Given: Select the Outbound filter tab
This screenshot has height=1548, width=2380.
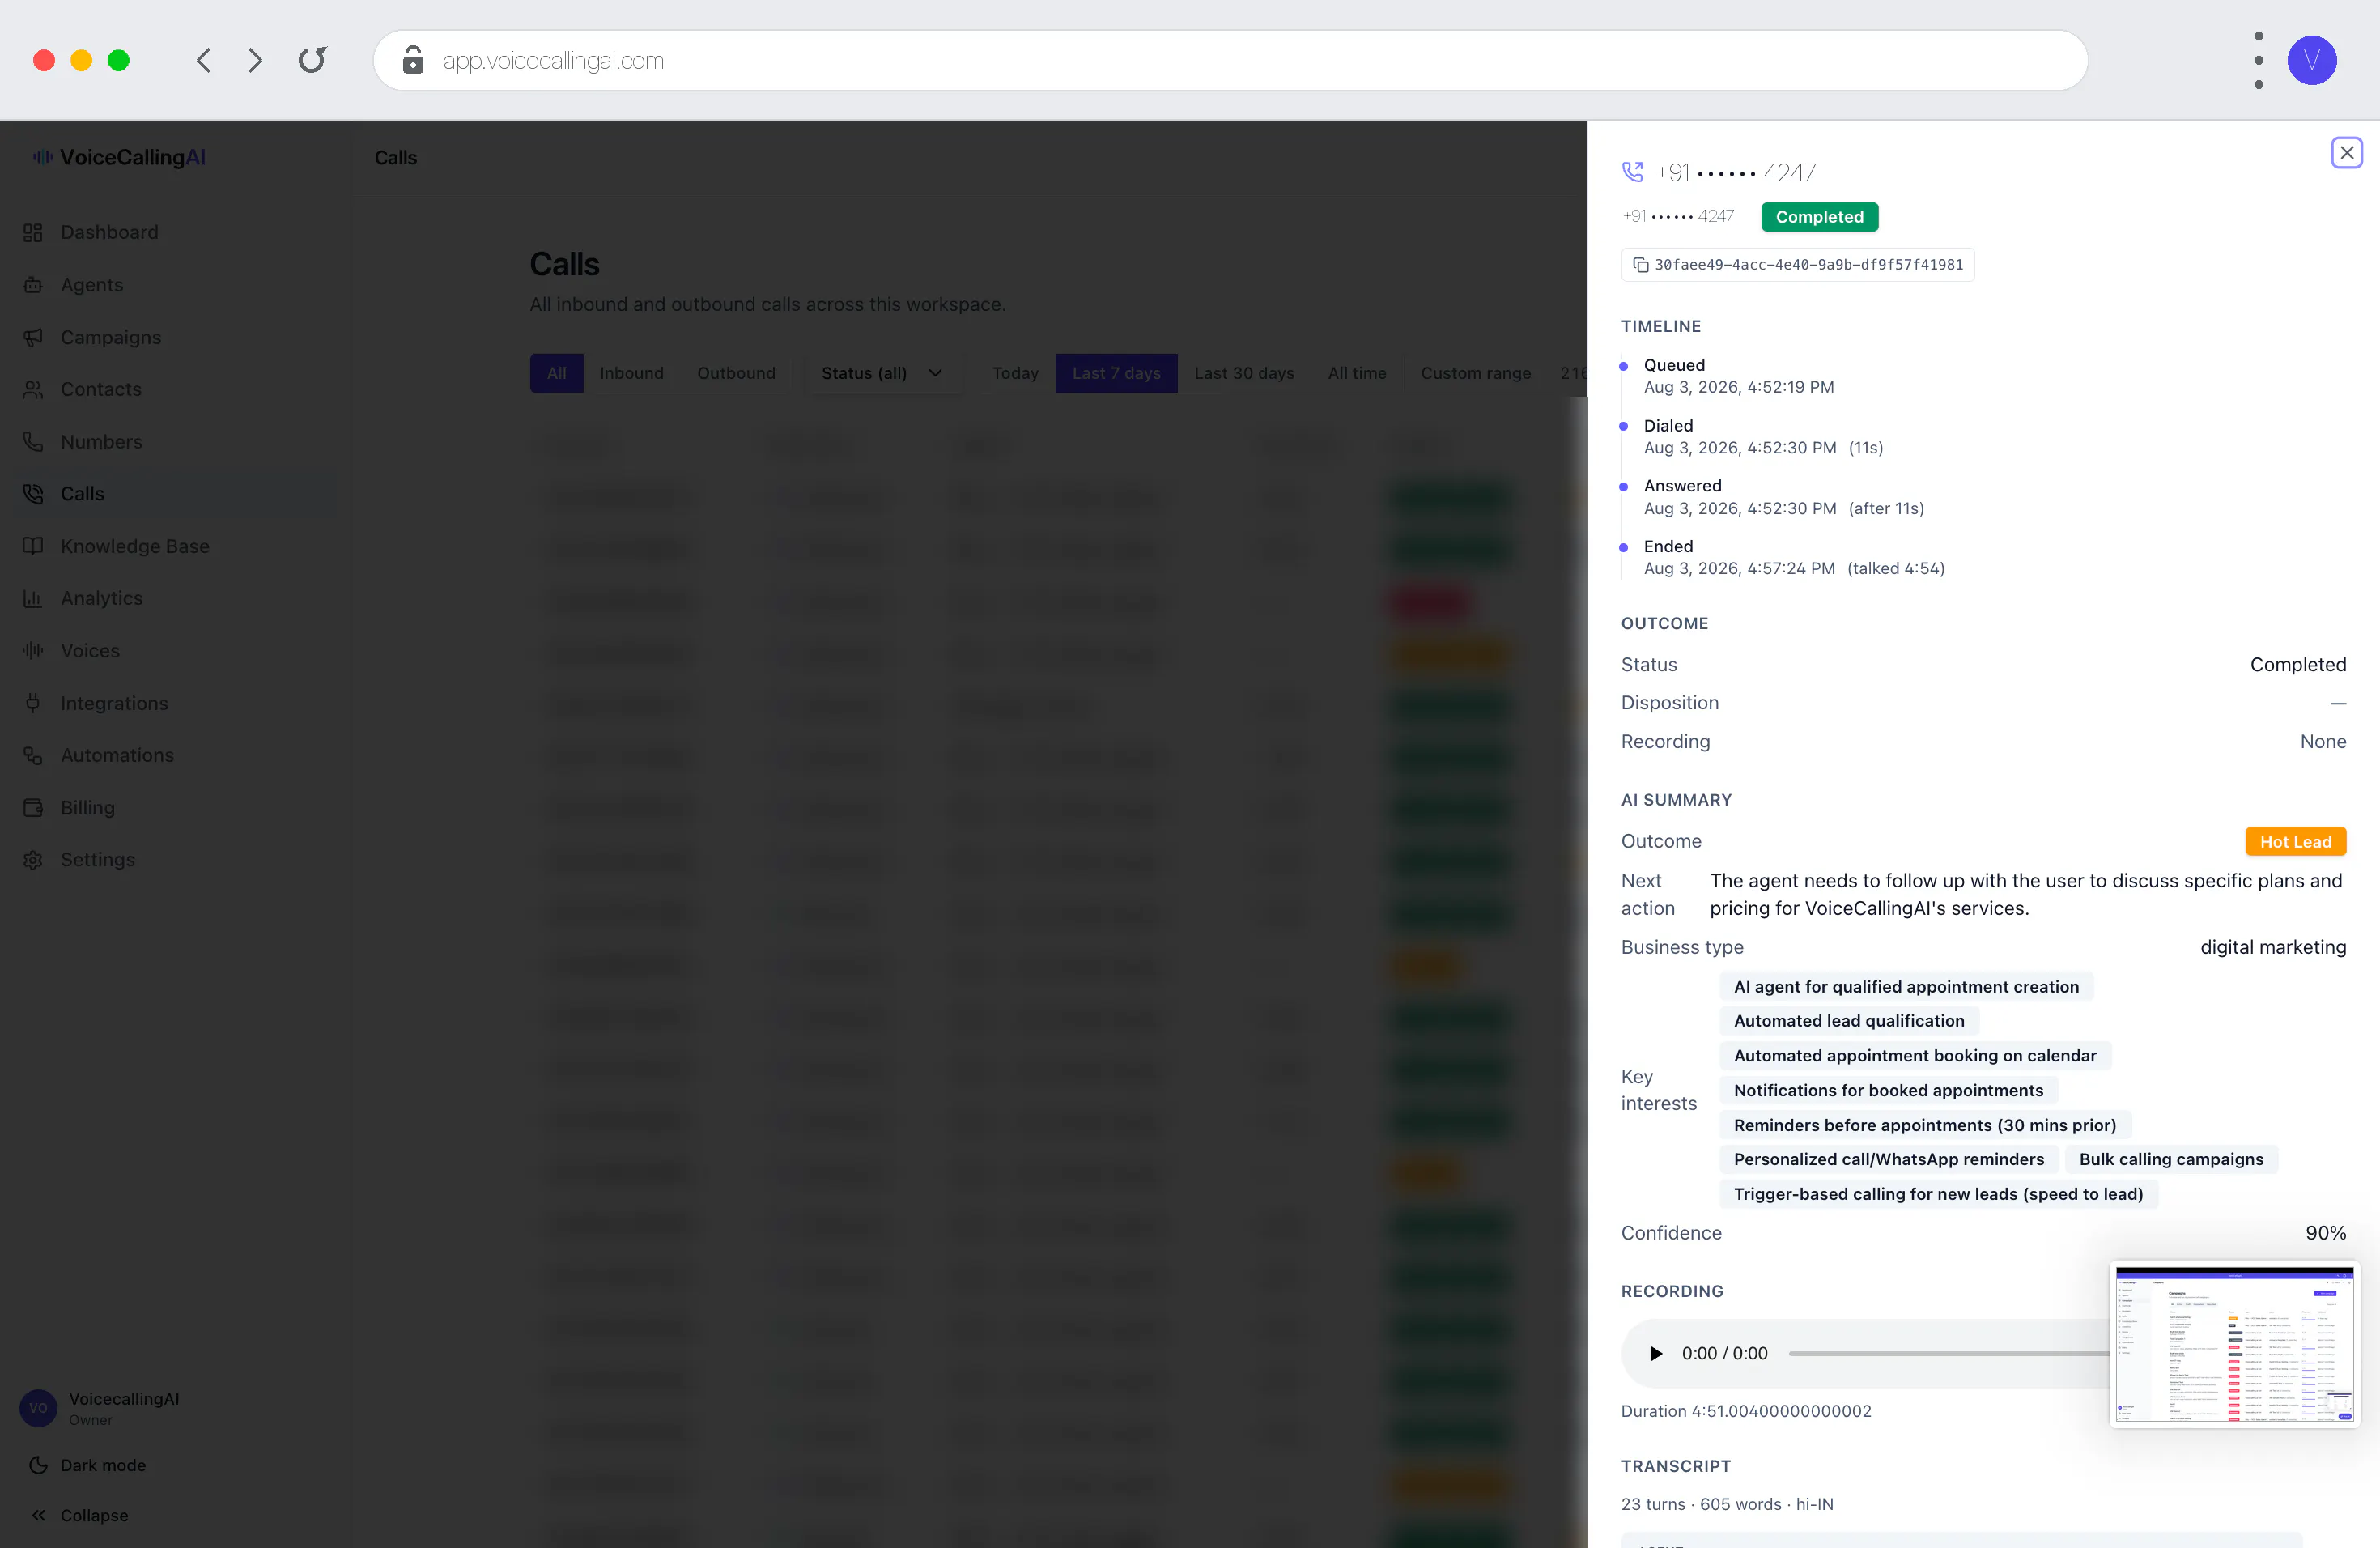Looking at the screenshot, I should click(x=736, y=373).
